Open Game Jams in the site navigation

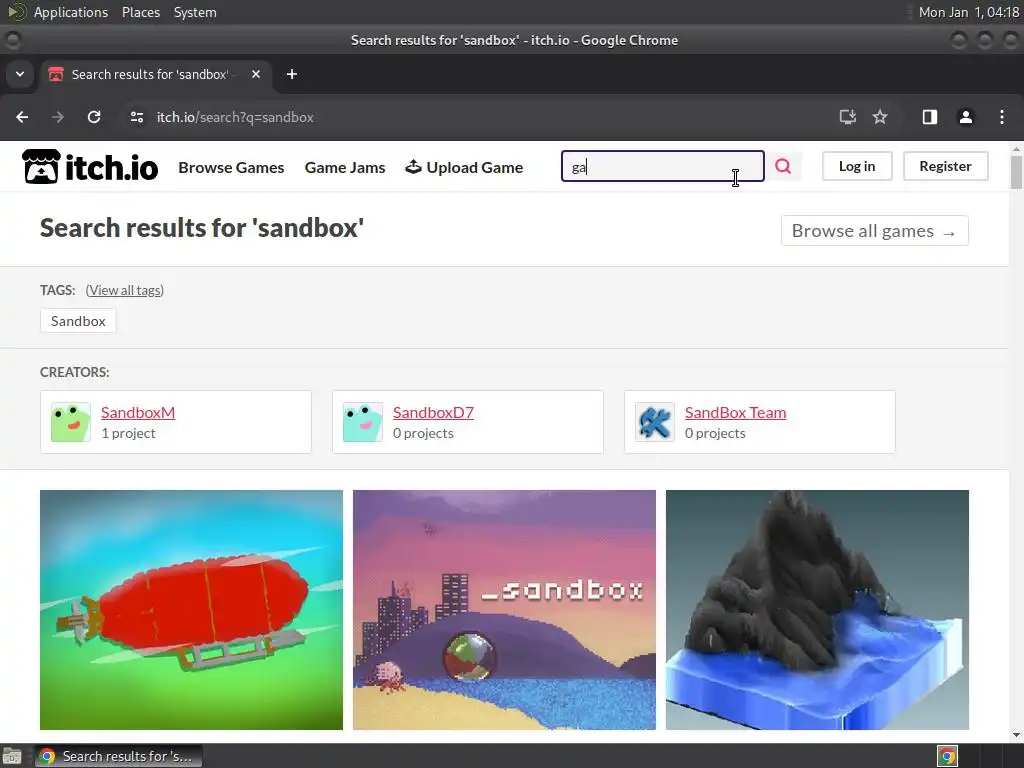pos(345,167)
